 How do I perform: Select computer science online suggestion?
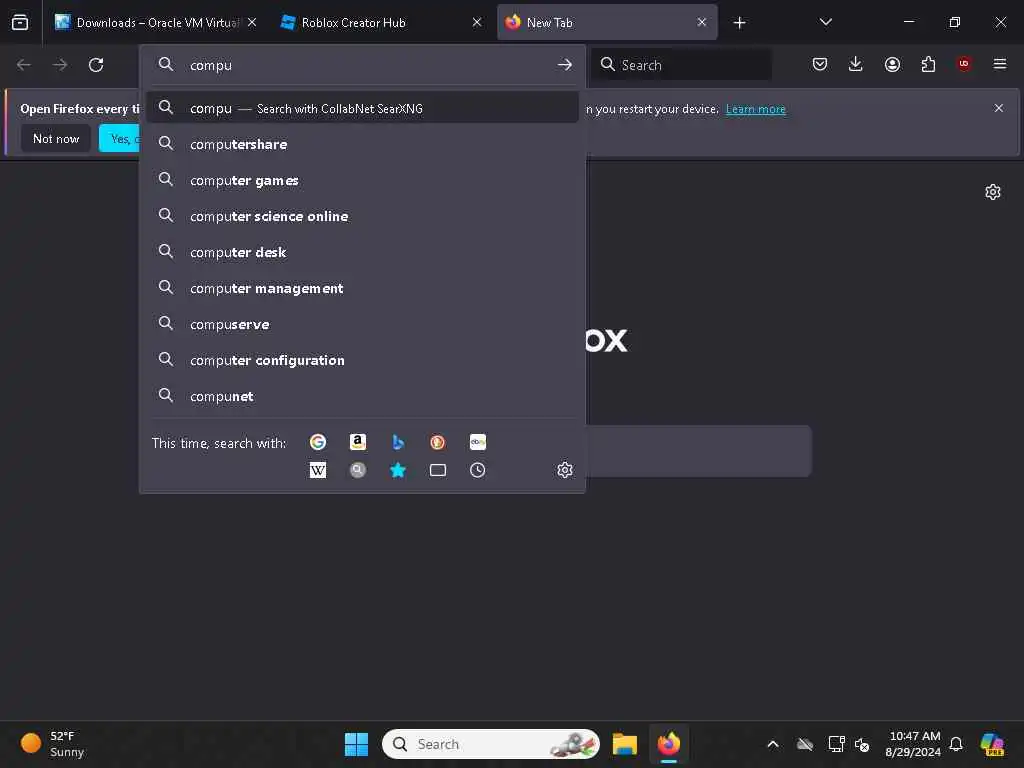coord(362,216)
